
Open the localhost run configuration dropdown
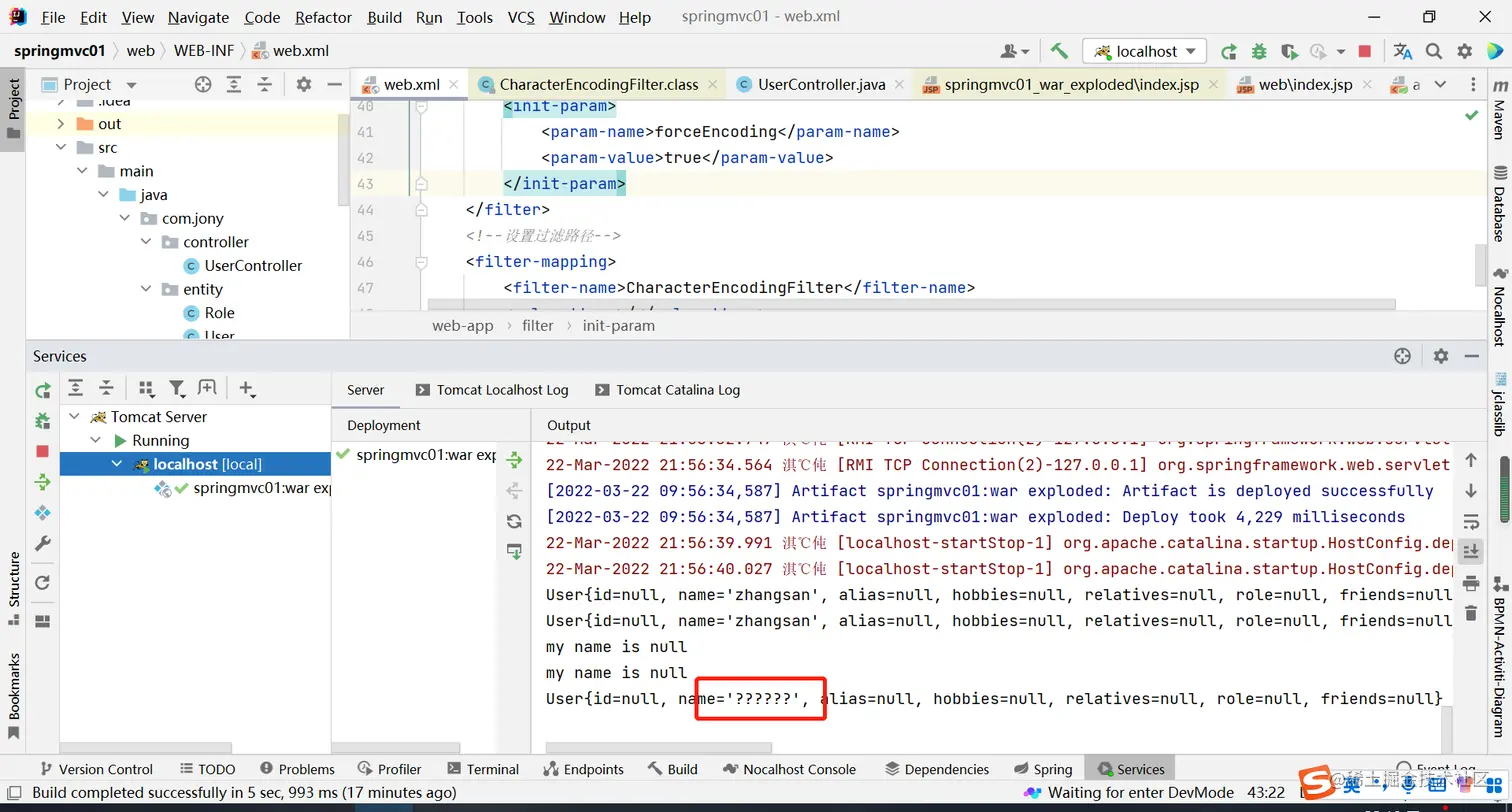1146,51
